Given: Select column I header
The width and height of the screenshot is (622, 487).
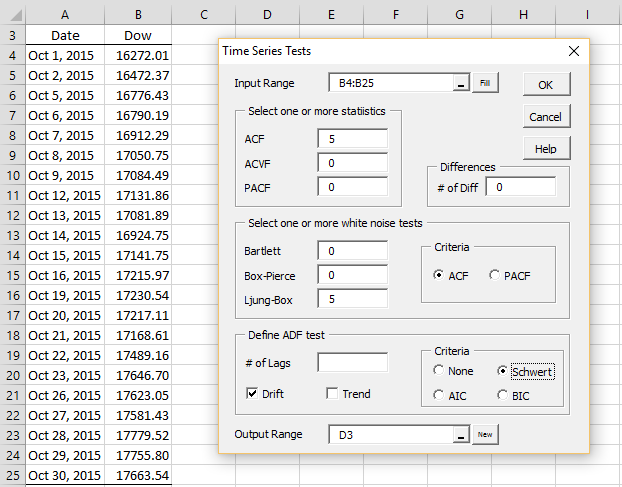Looking at the screenshot, I should tap(587, 15).
